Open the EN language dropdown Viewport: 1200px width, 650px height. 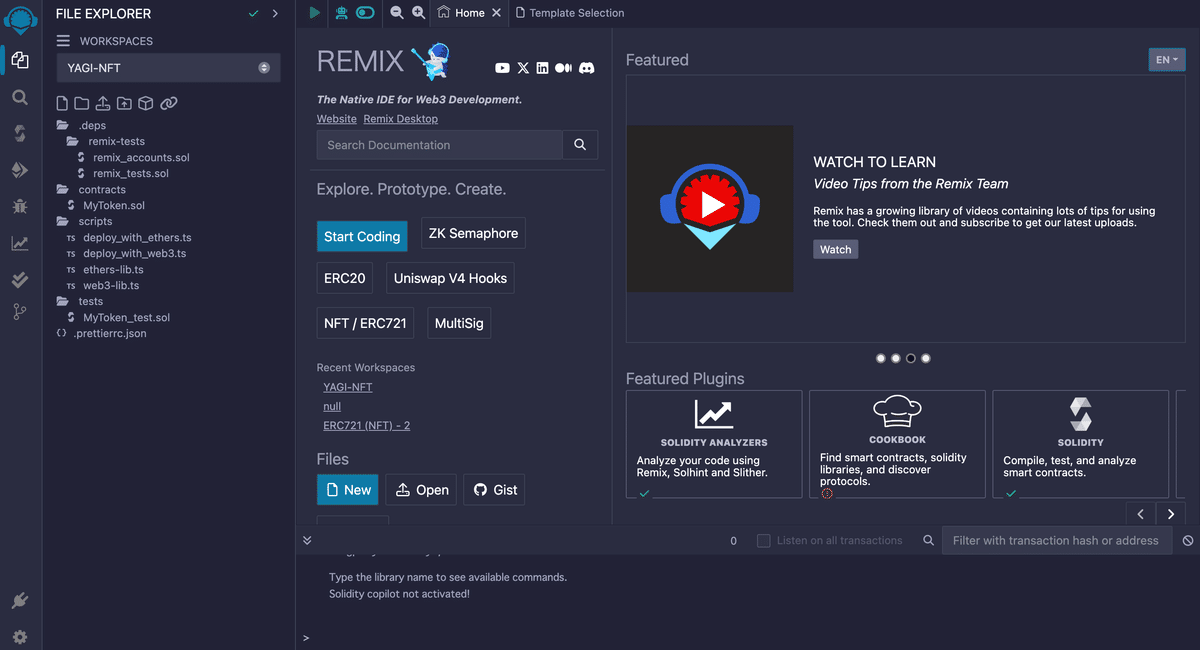(1167, 60)
